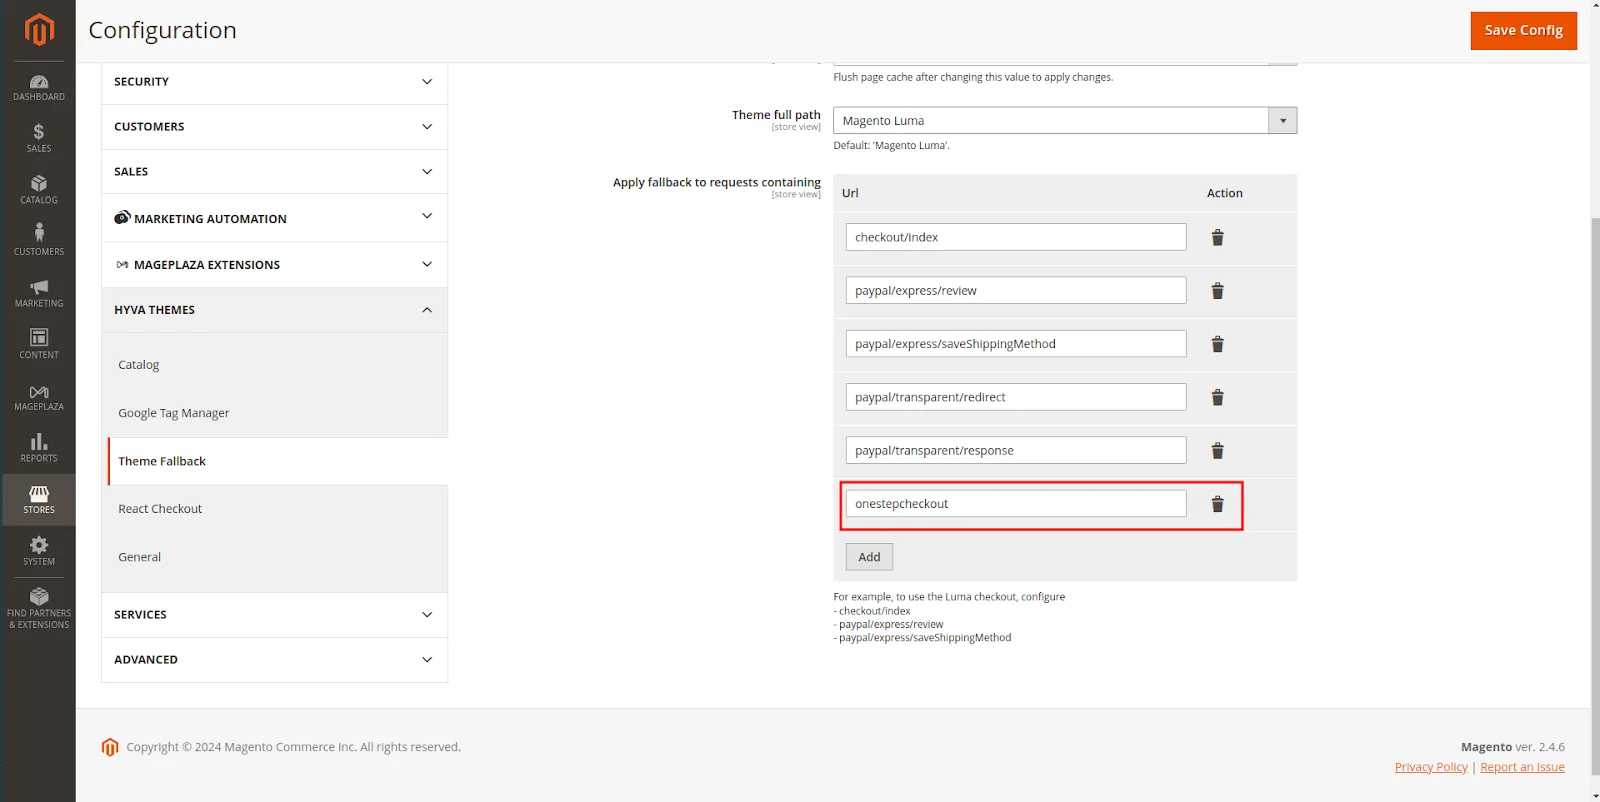Open the Dashboard icon in sidebar
The height and width of the screenshot is (802, 1600).
coord(38,88)
